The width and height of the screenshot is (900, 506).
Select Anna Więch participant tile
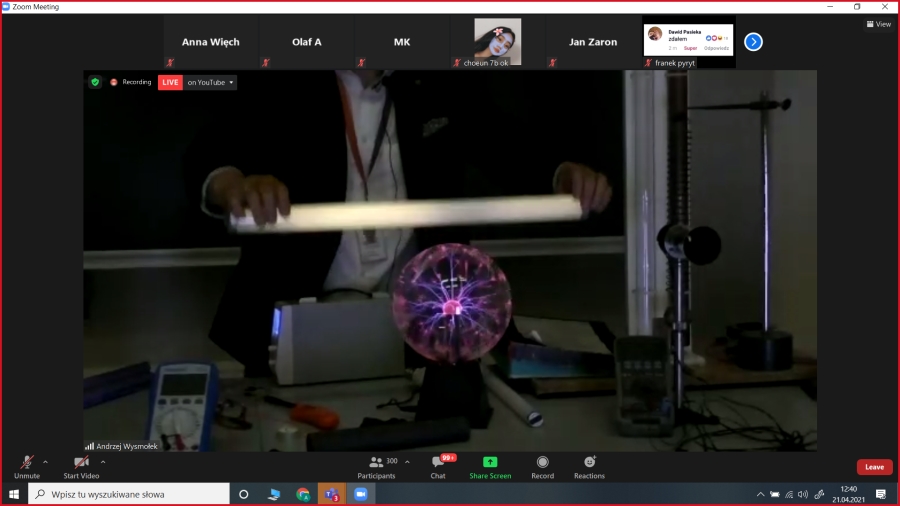point(210,43)
